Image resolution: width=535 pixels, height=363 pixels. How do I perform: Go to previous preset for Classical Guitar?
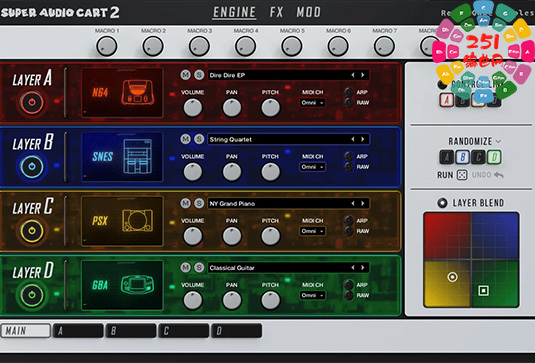[353, 268]
